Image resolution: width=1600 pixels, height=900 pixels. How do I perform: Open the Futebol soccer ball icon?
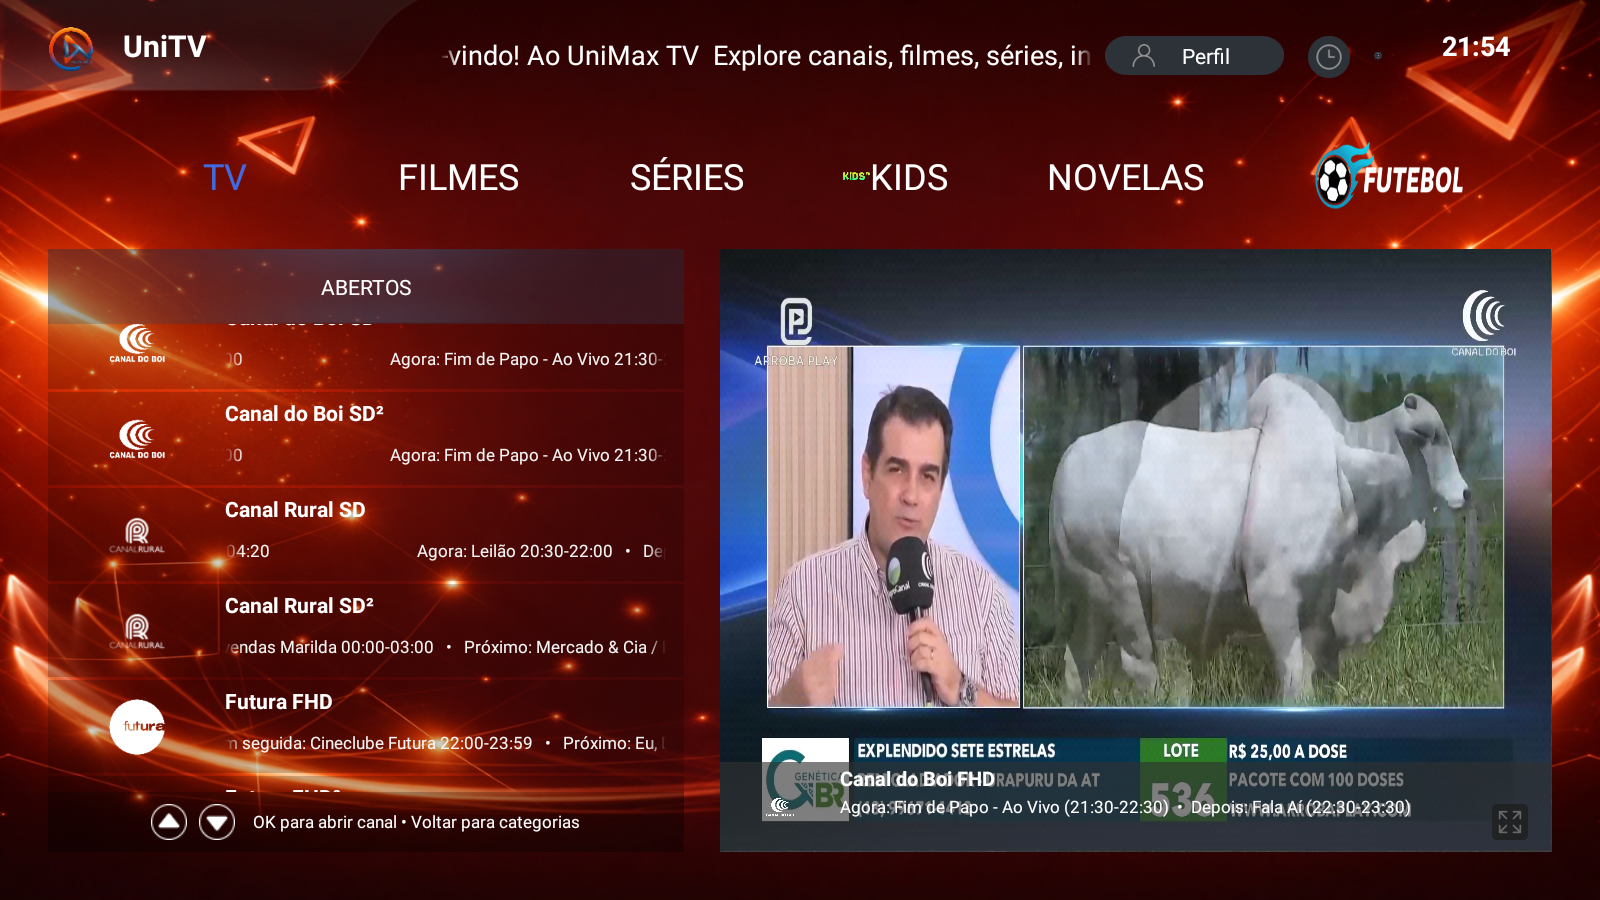click(x=1336, y=179)
